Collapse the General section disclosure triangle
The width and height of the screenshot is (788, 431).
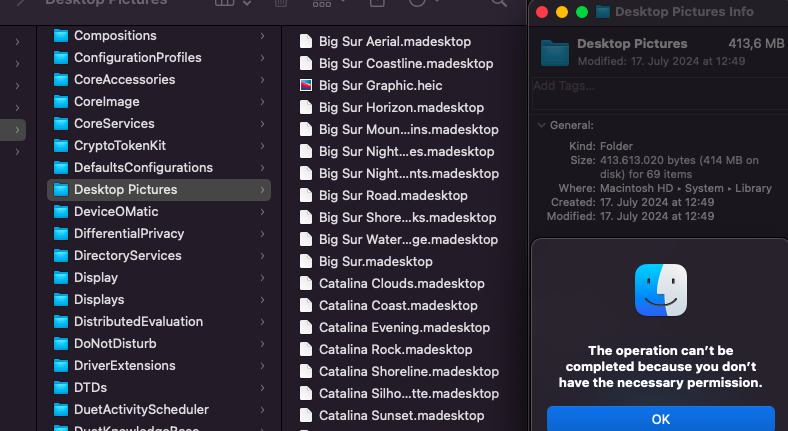pos(541,125)
